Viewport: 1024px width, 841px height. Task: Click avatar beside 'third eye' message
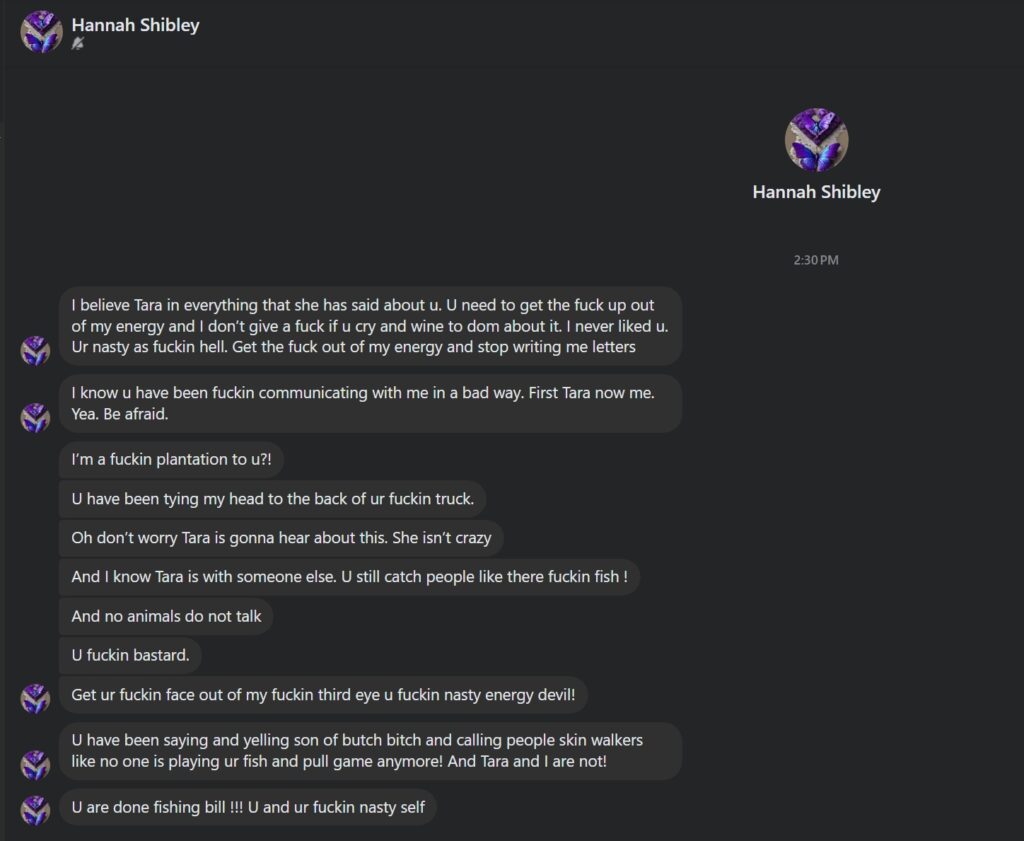tap(35, 699)
